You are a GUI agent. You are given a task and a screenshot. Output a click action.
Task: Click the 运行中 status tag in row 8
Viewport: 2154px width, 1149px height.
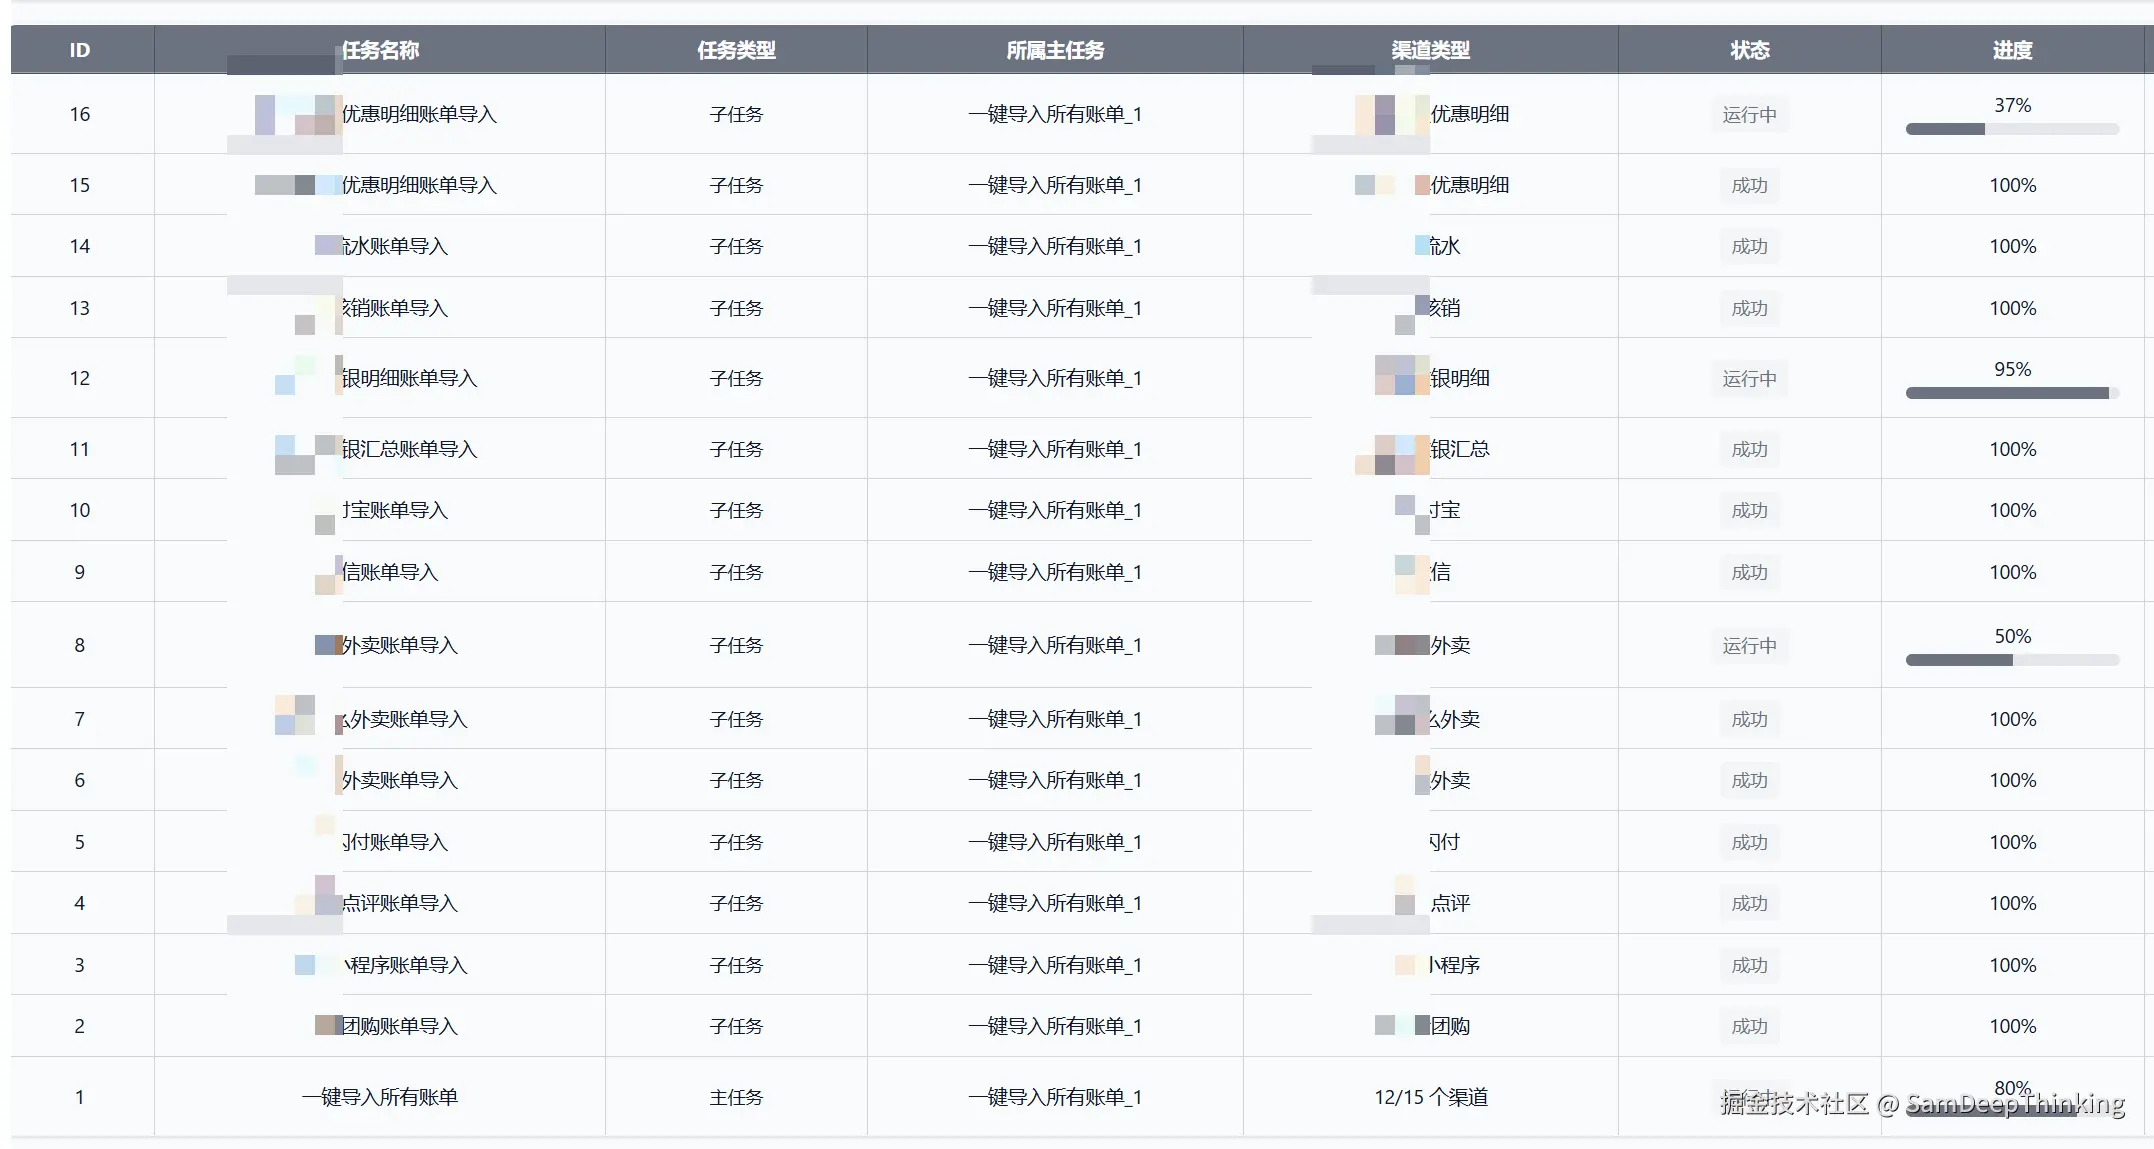pyautogui.click(x=1750, y=646)
